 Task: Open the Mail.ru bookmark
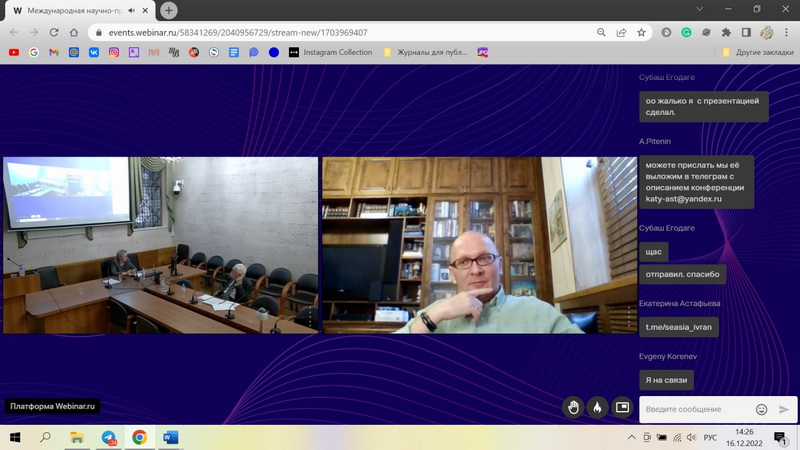coord(74,52)
